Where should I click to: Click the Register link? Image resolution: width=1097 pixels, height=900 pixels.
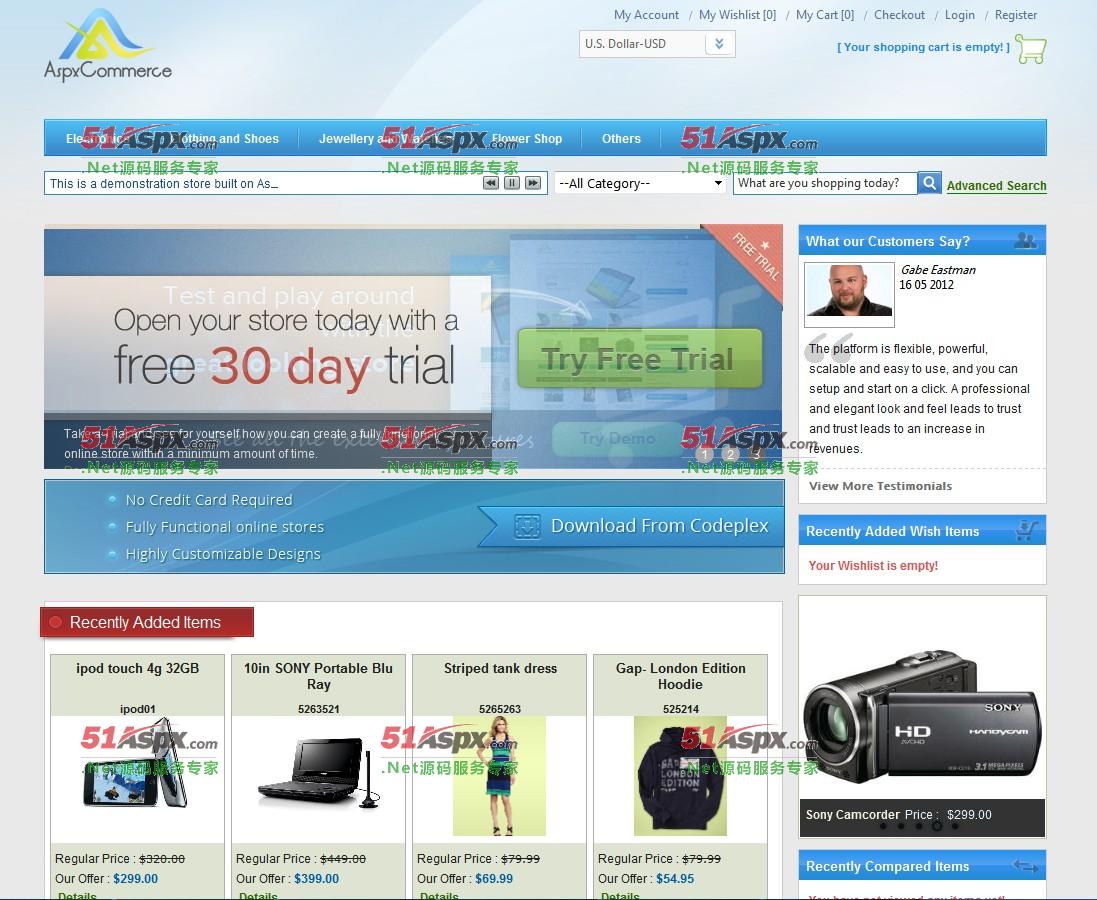click(x=1016, y=15)
